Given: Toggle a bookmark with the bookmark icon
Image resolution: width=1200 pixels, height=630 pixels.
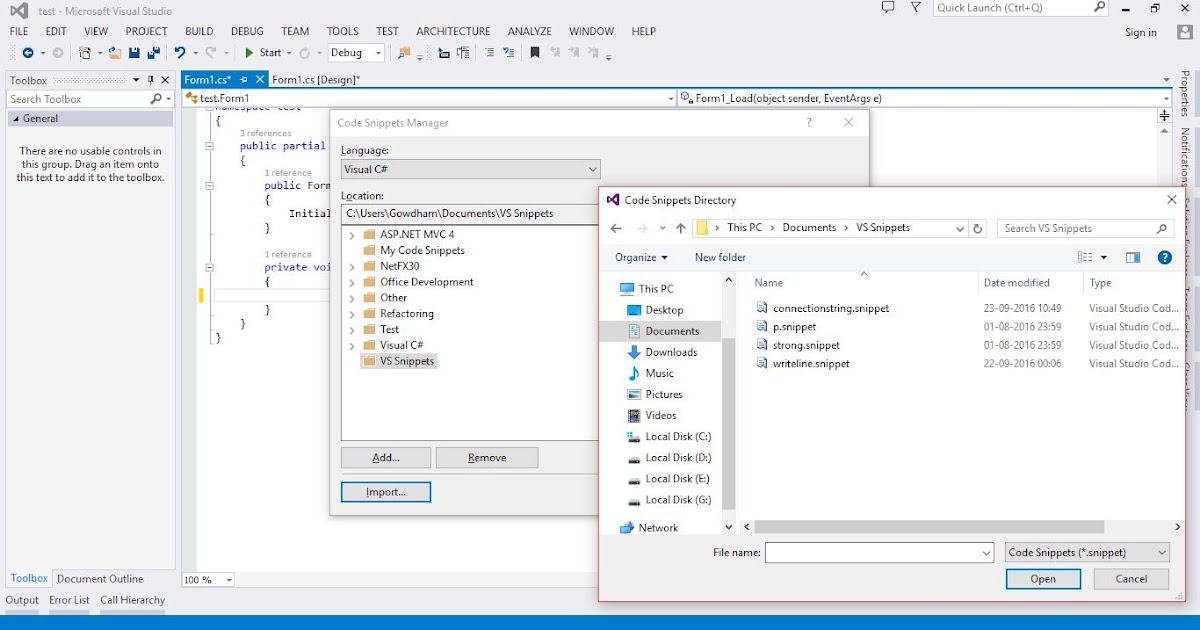Looking at the screenshot, I should point(533,52).
